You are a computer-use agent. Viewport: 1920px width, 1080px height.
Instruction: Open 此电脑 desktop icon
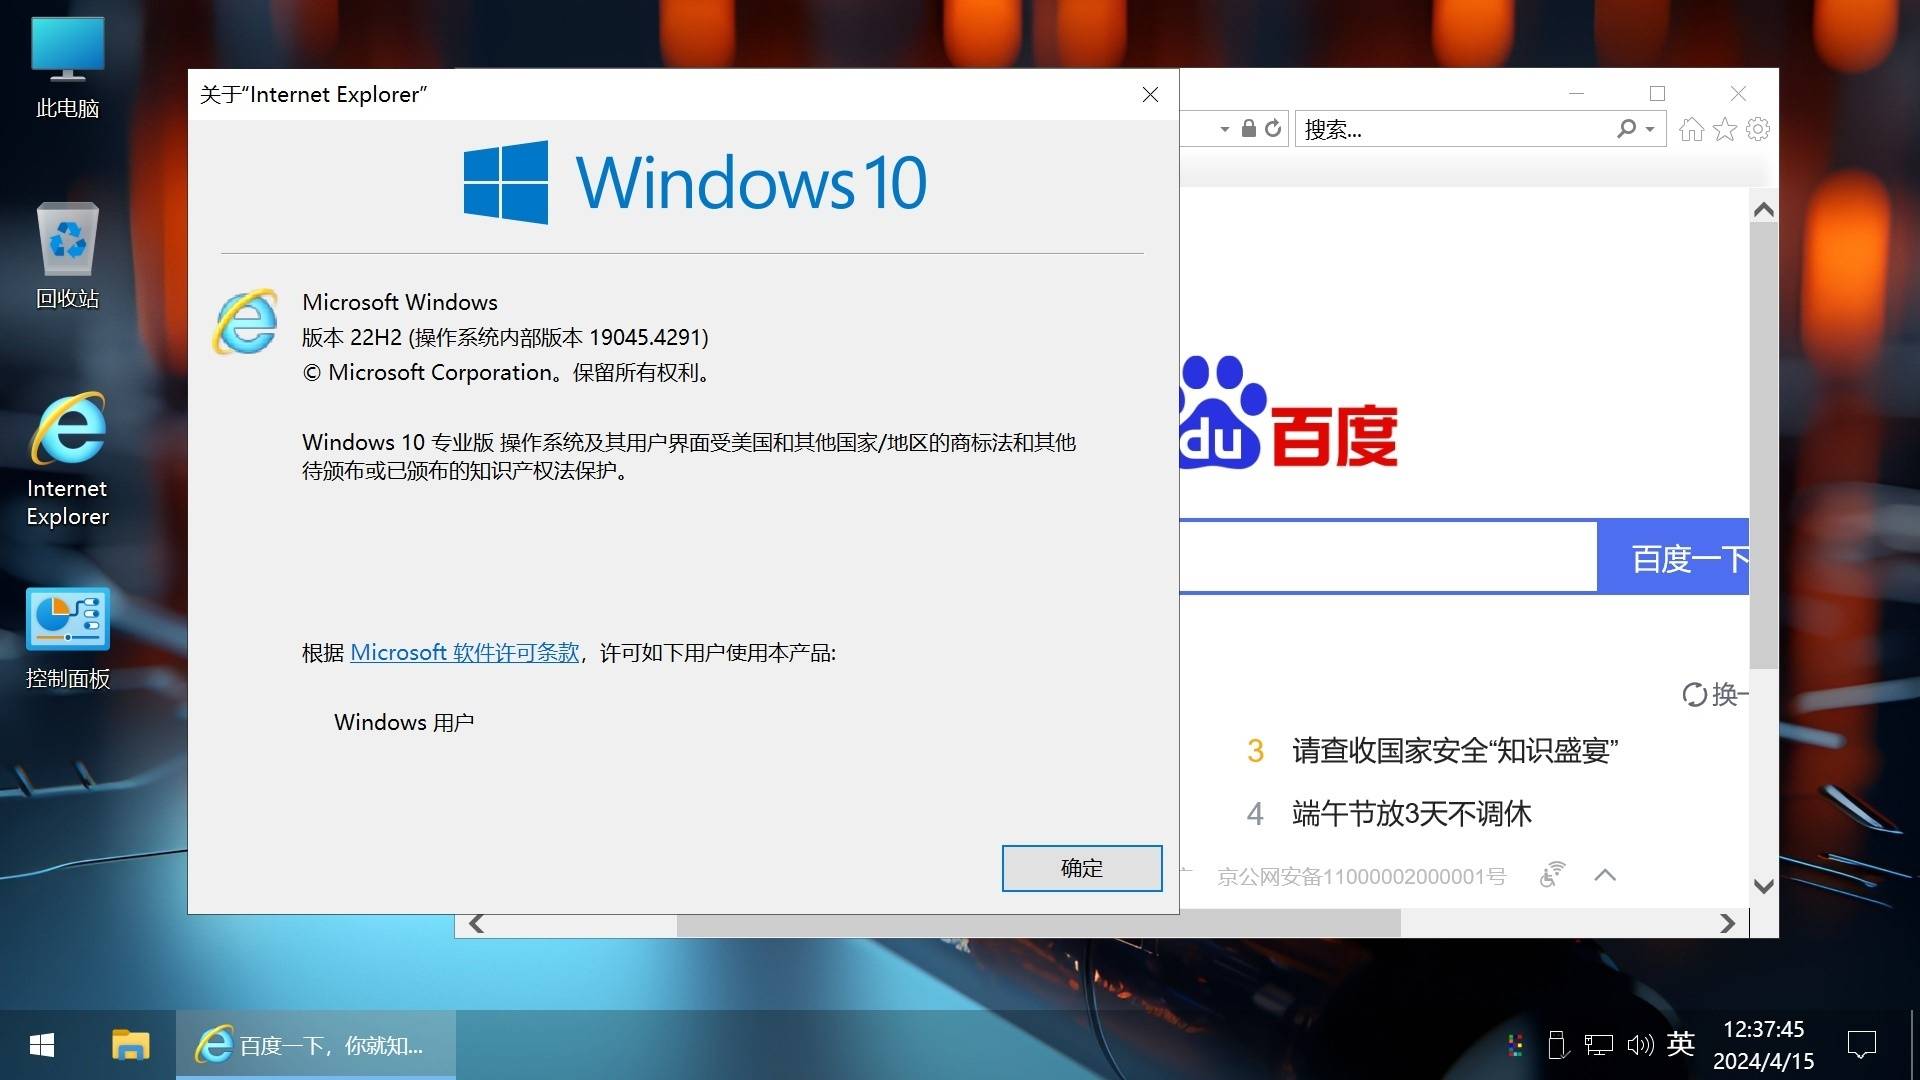pos(67,68)
